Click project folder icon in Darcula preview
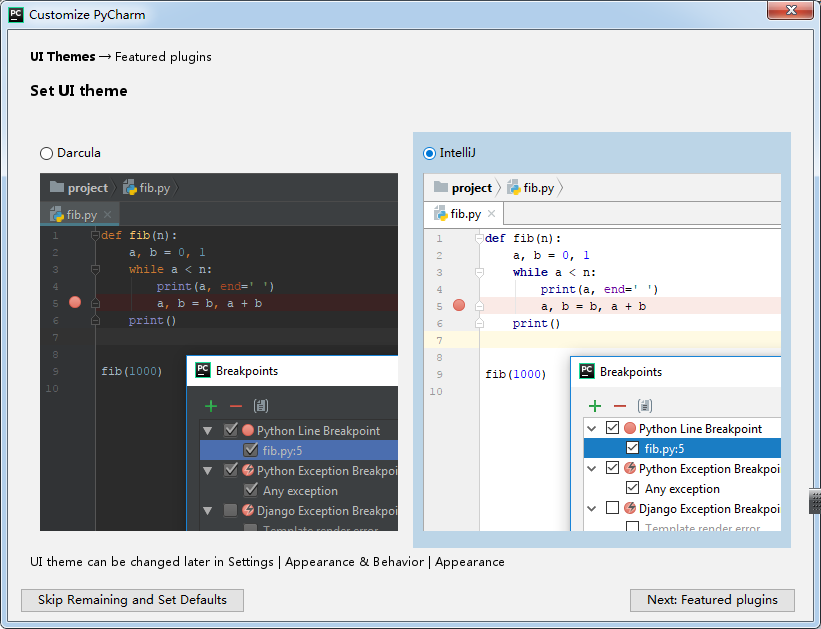The width and height of the screenshot is (821, 629). (x=57, y=187)
